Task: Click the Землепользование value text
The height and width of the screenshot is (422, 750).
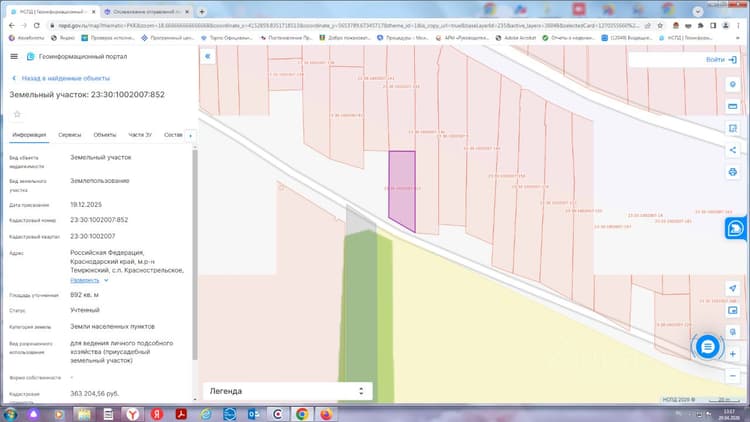Action: click(99, 181)
